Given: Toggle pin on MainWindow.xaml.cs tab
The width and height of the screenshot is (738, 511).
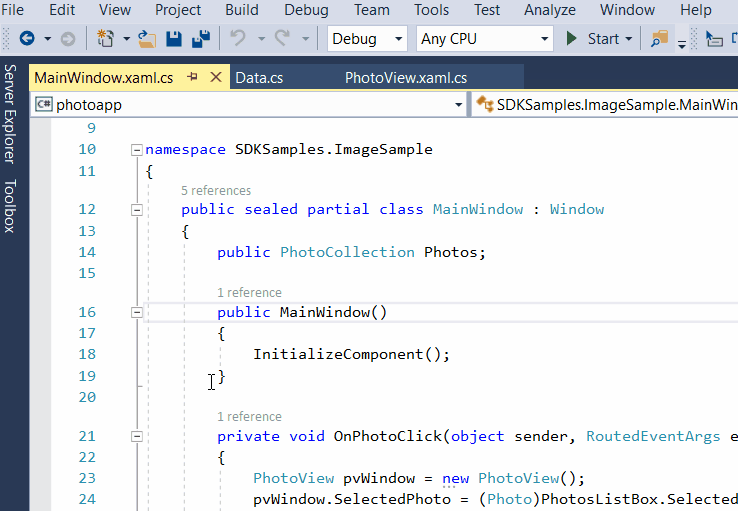Looking at the screenshot, I should 192,76.
